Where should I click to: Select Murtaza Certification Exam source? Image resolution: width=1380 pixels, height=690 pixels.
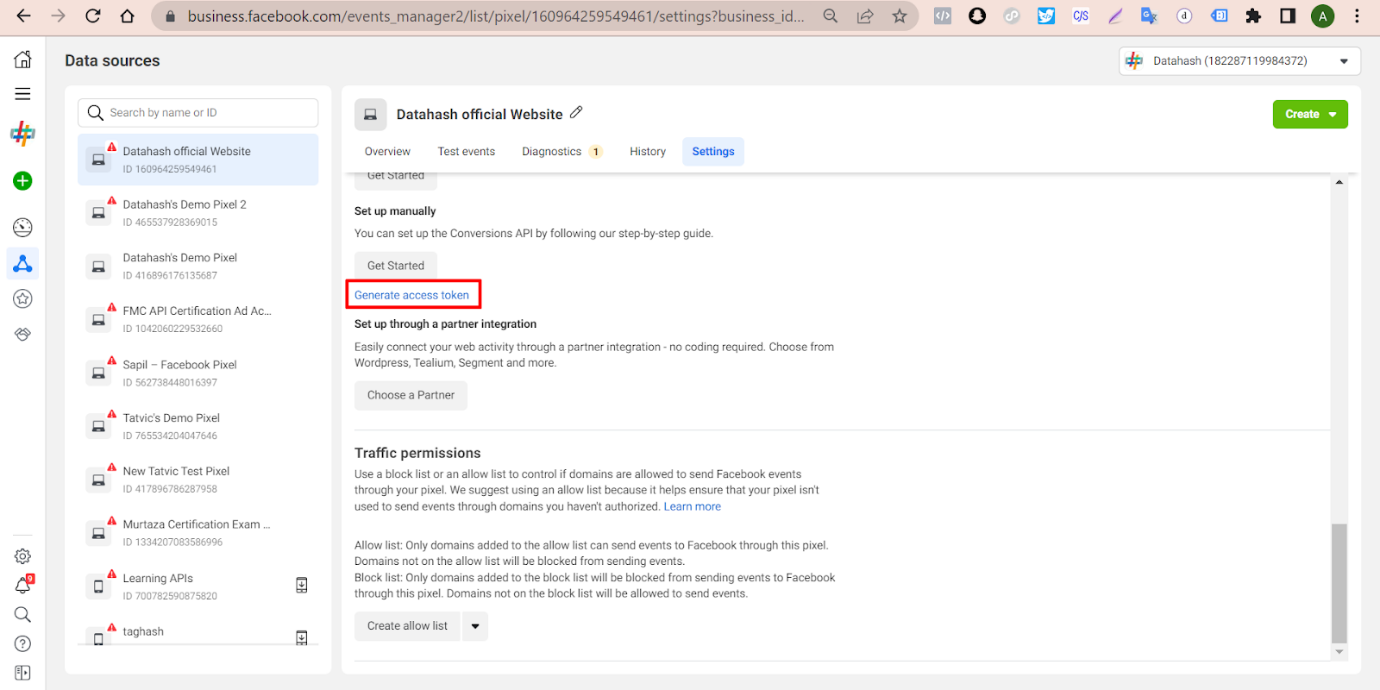(198, 533)
